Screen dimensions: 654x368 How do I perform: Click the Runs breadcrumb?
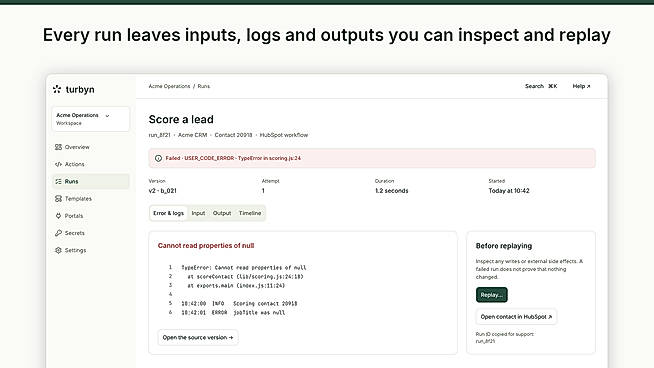[204, 86]
